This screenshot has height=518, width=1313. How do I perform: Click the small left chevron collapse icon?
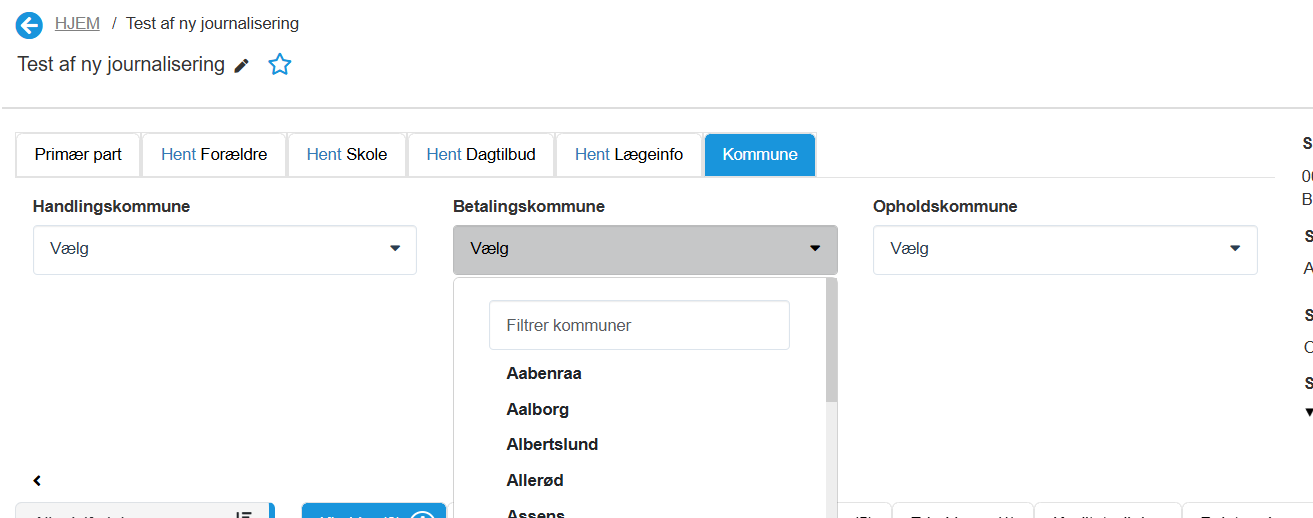[x=37, y=481]
